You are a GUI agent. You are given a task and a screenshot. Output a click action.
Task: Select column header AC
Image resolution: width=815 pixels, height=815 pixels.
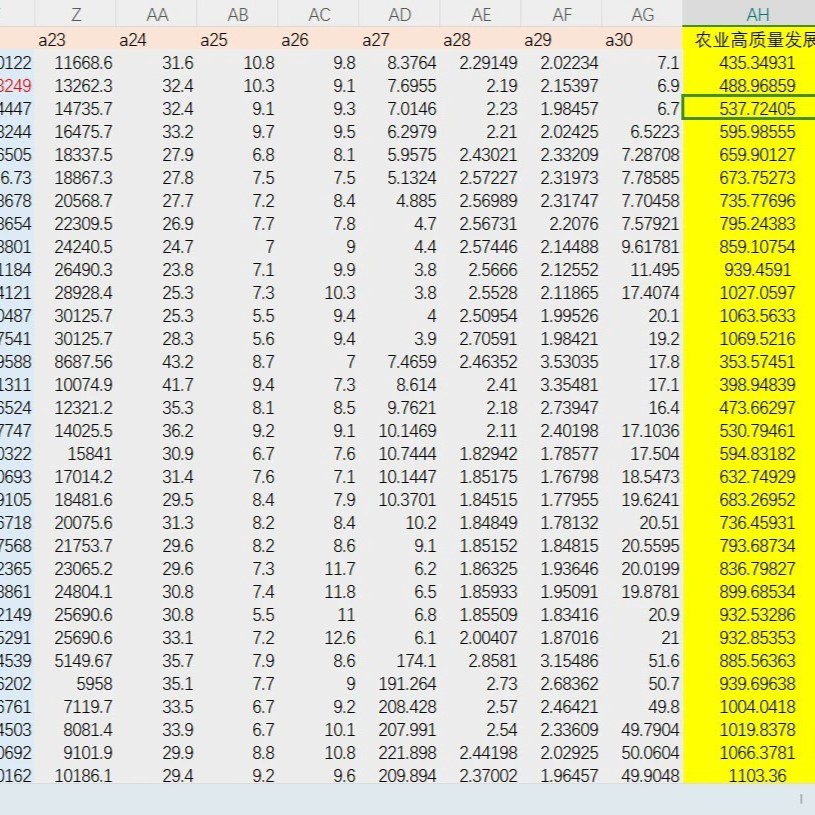pyautogui.click(x=319, y=14)
